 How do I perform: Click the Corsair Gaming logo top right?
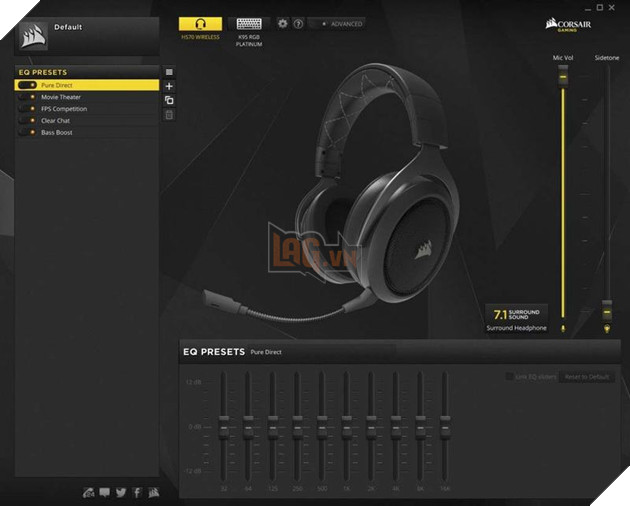point(568,25)
